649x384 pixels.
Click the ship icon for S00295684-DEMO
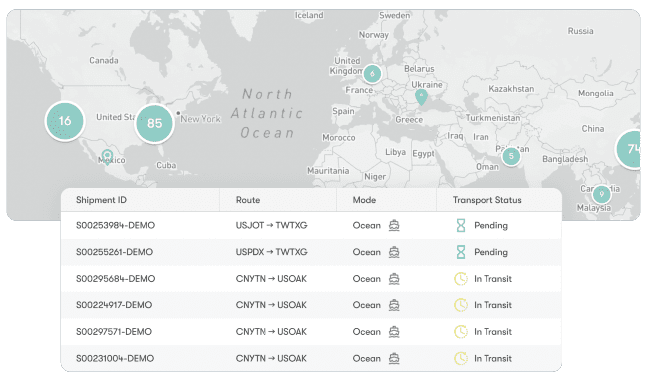tap(394, 279)
